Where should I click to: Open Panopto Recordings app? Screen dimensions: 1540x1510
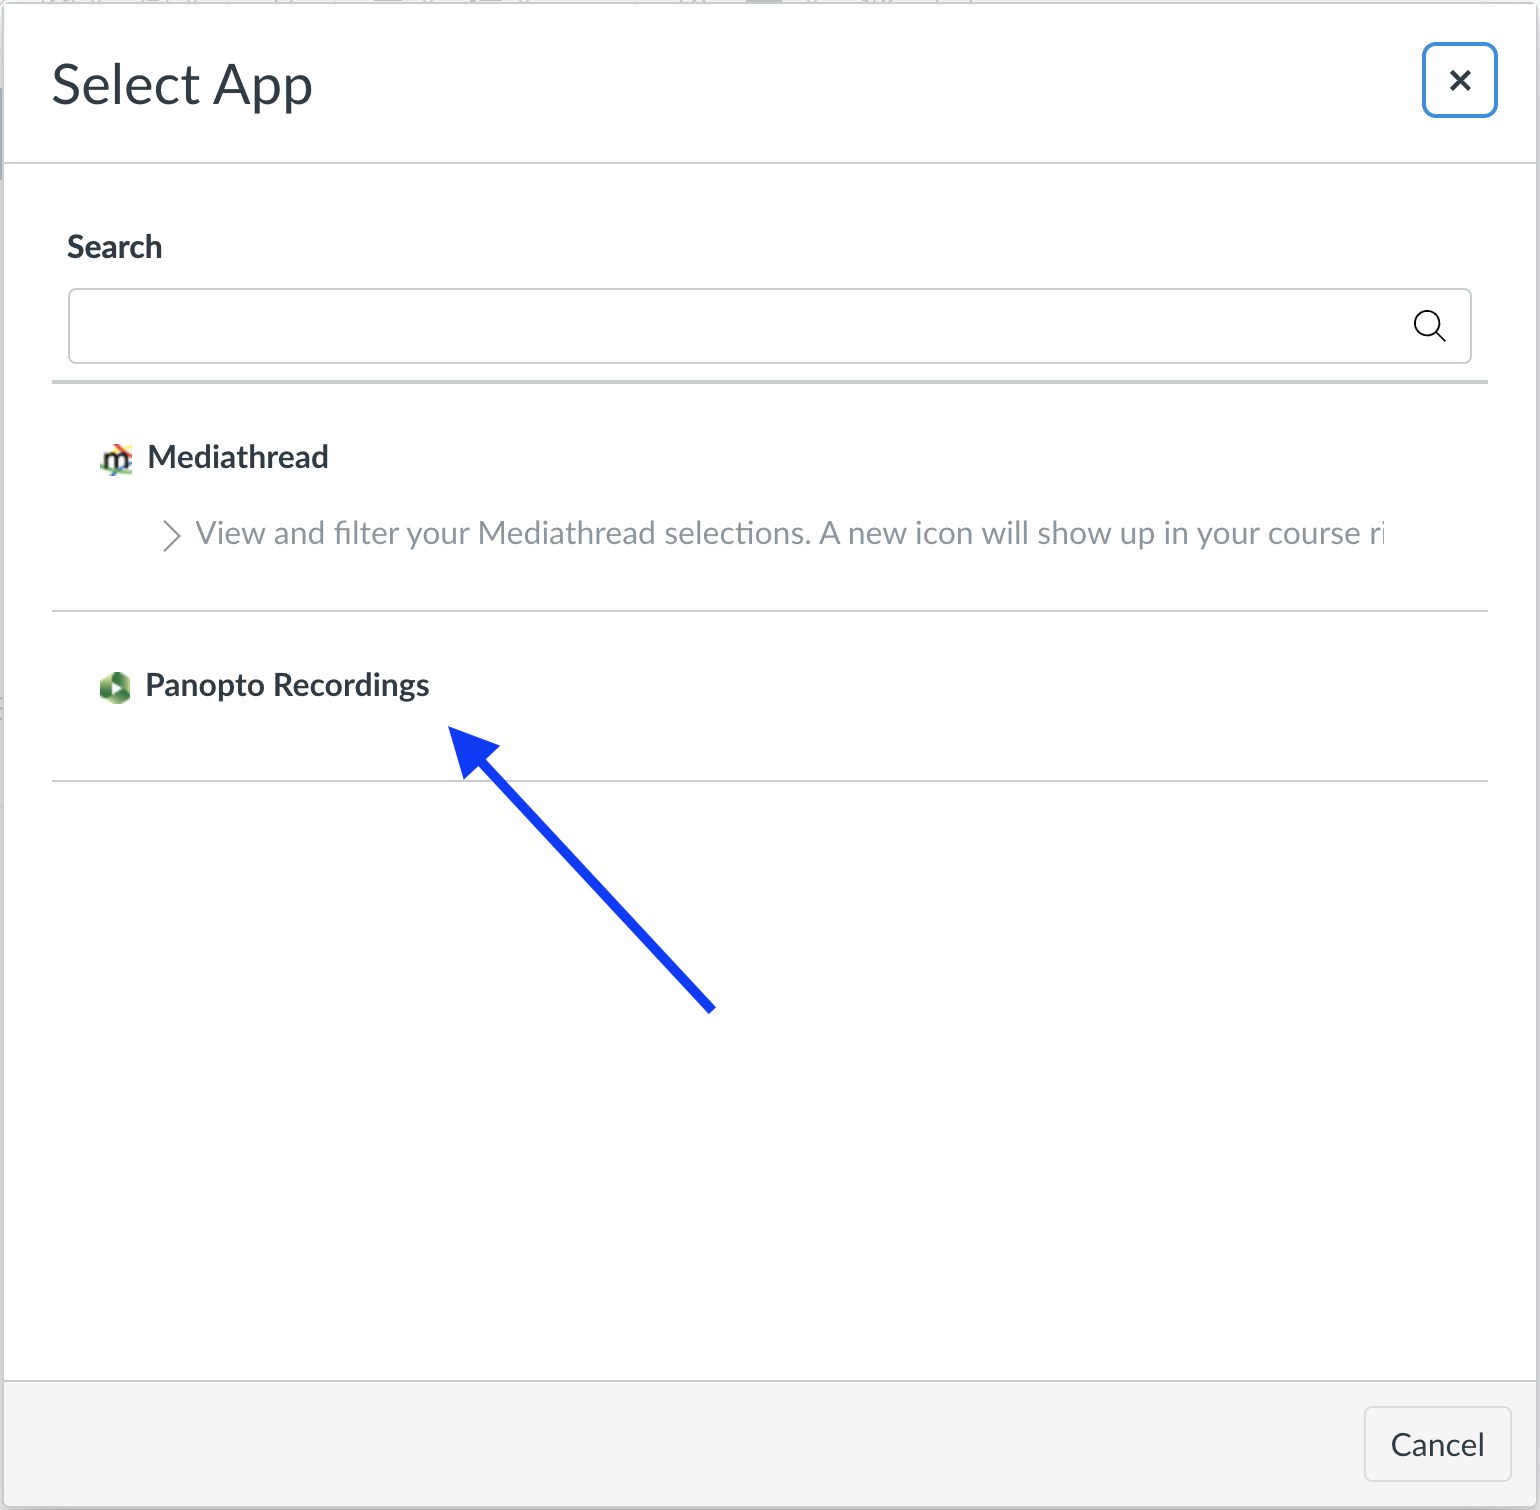287,685
